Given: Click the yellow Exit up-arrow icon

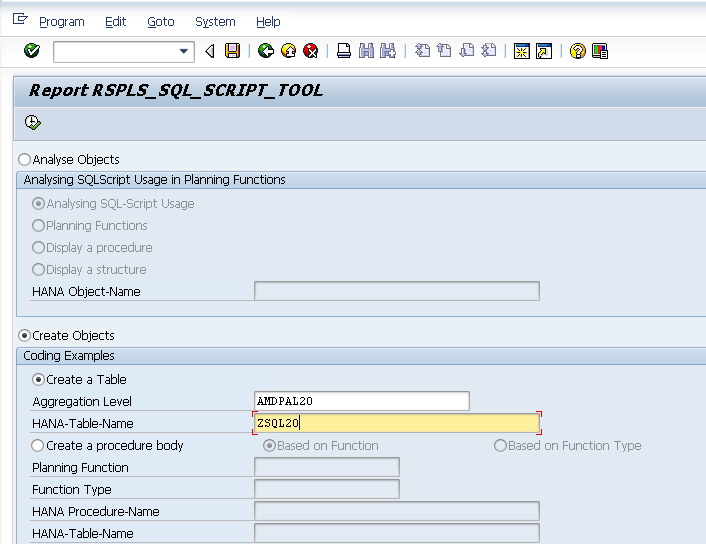Looking at the screenshot, I should [x=288, y=51].
